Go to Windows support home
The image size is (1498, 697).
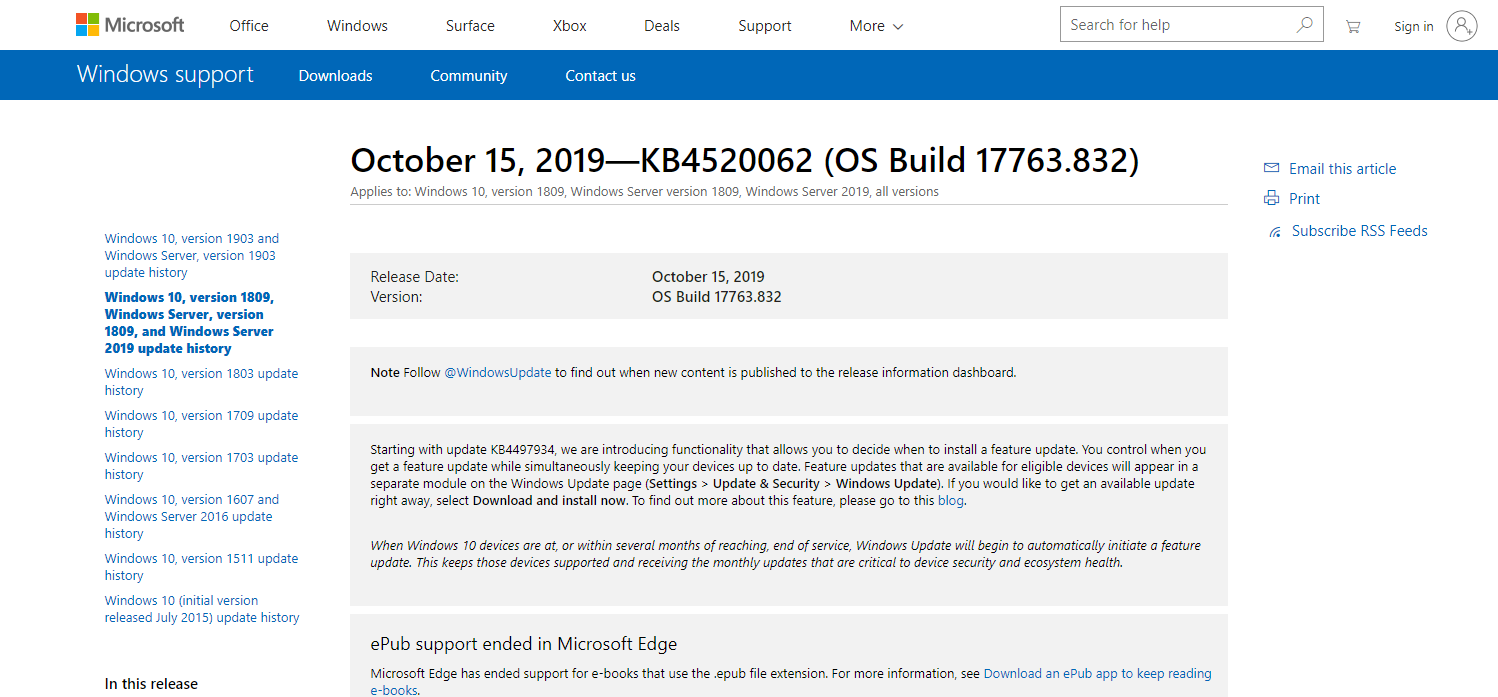click(x=165, y=75)
